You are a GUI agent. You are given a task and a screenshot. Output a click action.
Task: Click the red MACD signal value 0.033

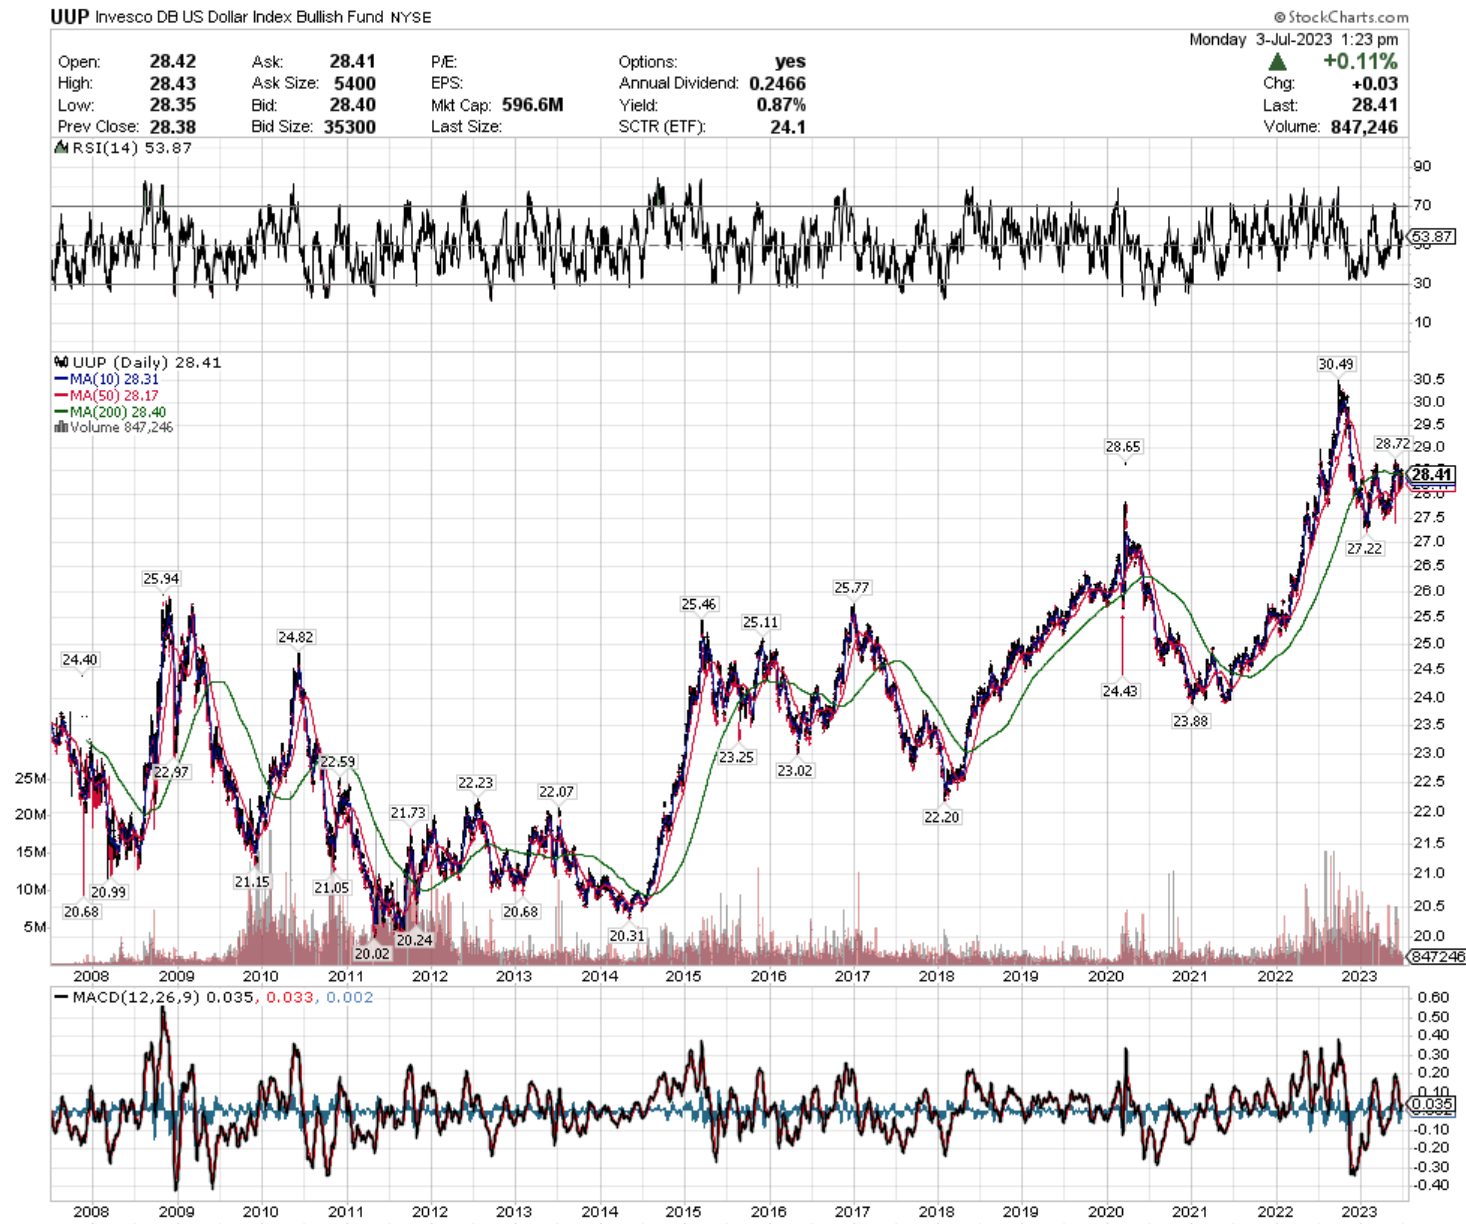click(x=290, y=997)
